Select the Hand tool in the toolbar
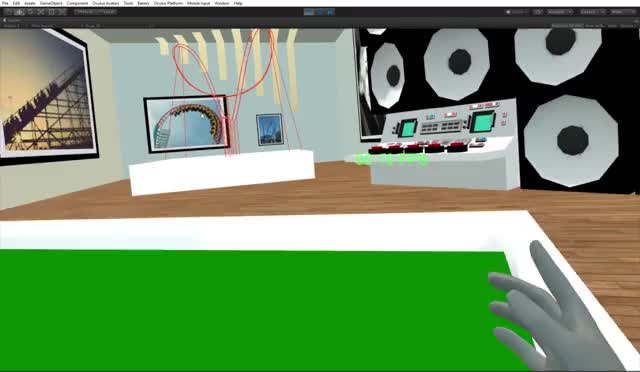 pyautogui.click(x=8, y=12)
